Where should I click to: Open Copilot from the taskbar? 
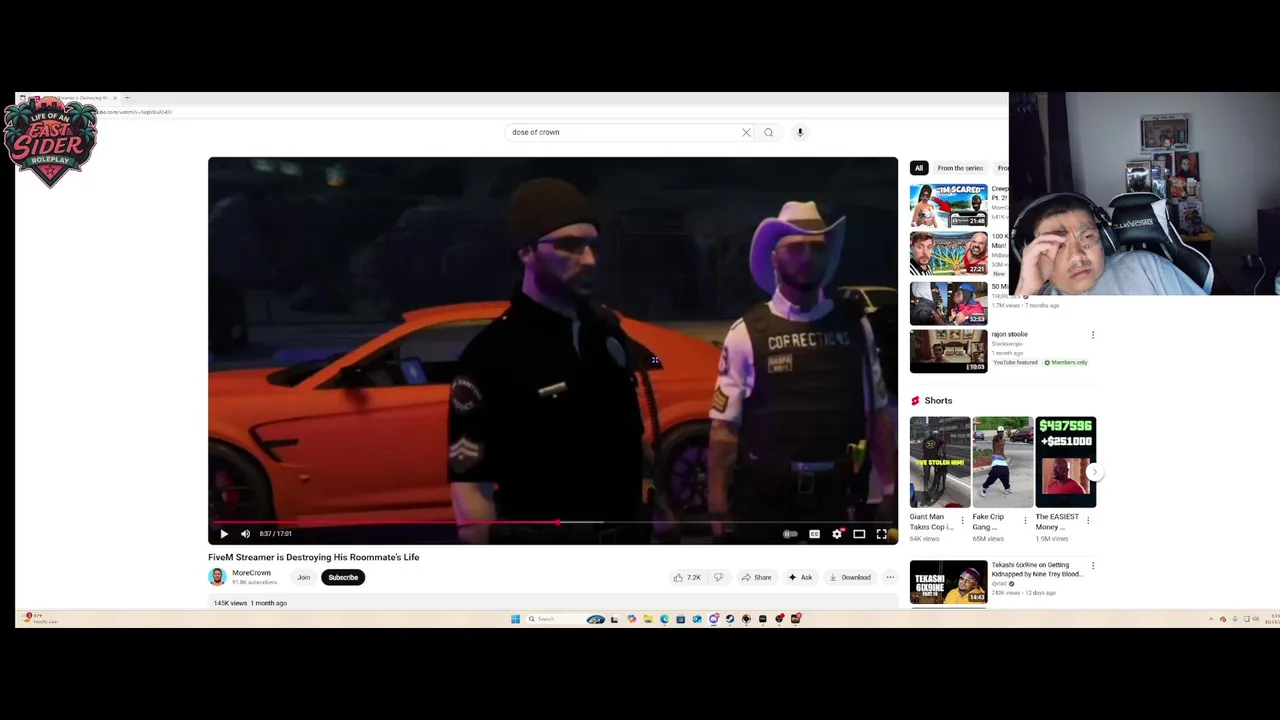(x=631, y=619)
